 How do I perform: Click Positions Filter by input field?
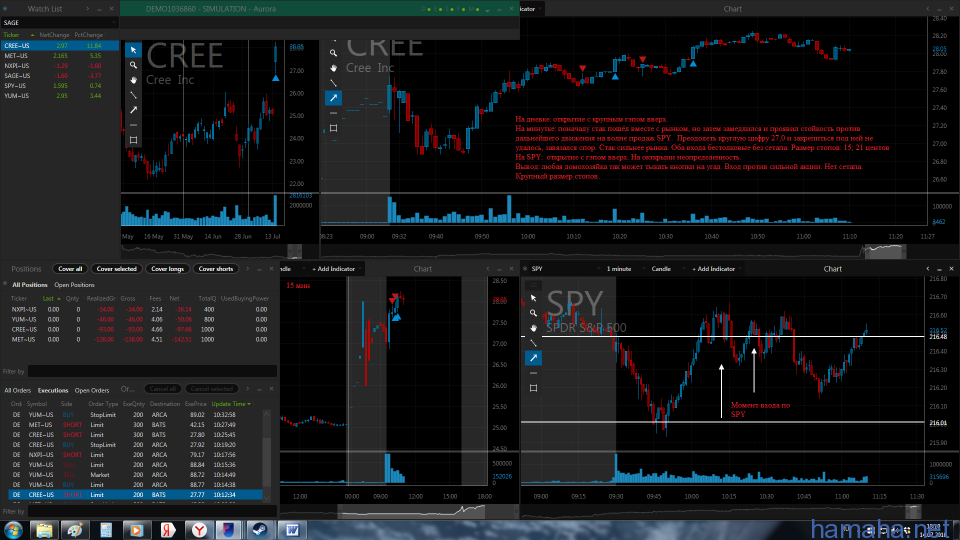coord(152,371)
